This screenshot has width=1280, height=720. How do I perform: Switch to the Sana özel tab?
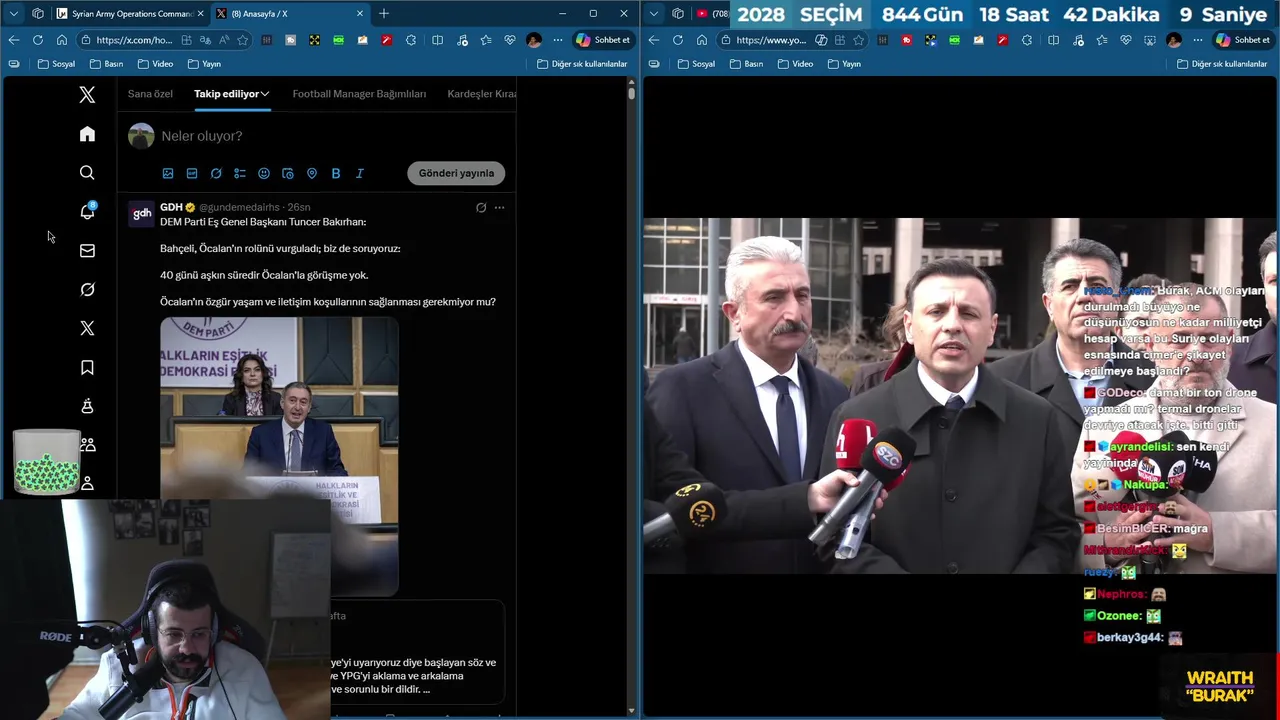pyautogui.click(x=150, y=94)
